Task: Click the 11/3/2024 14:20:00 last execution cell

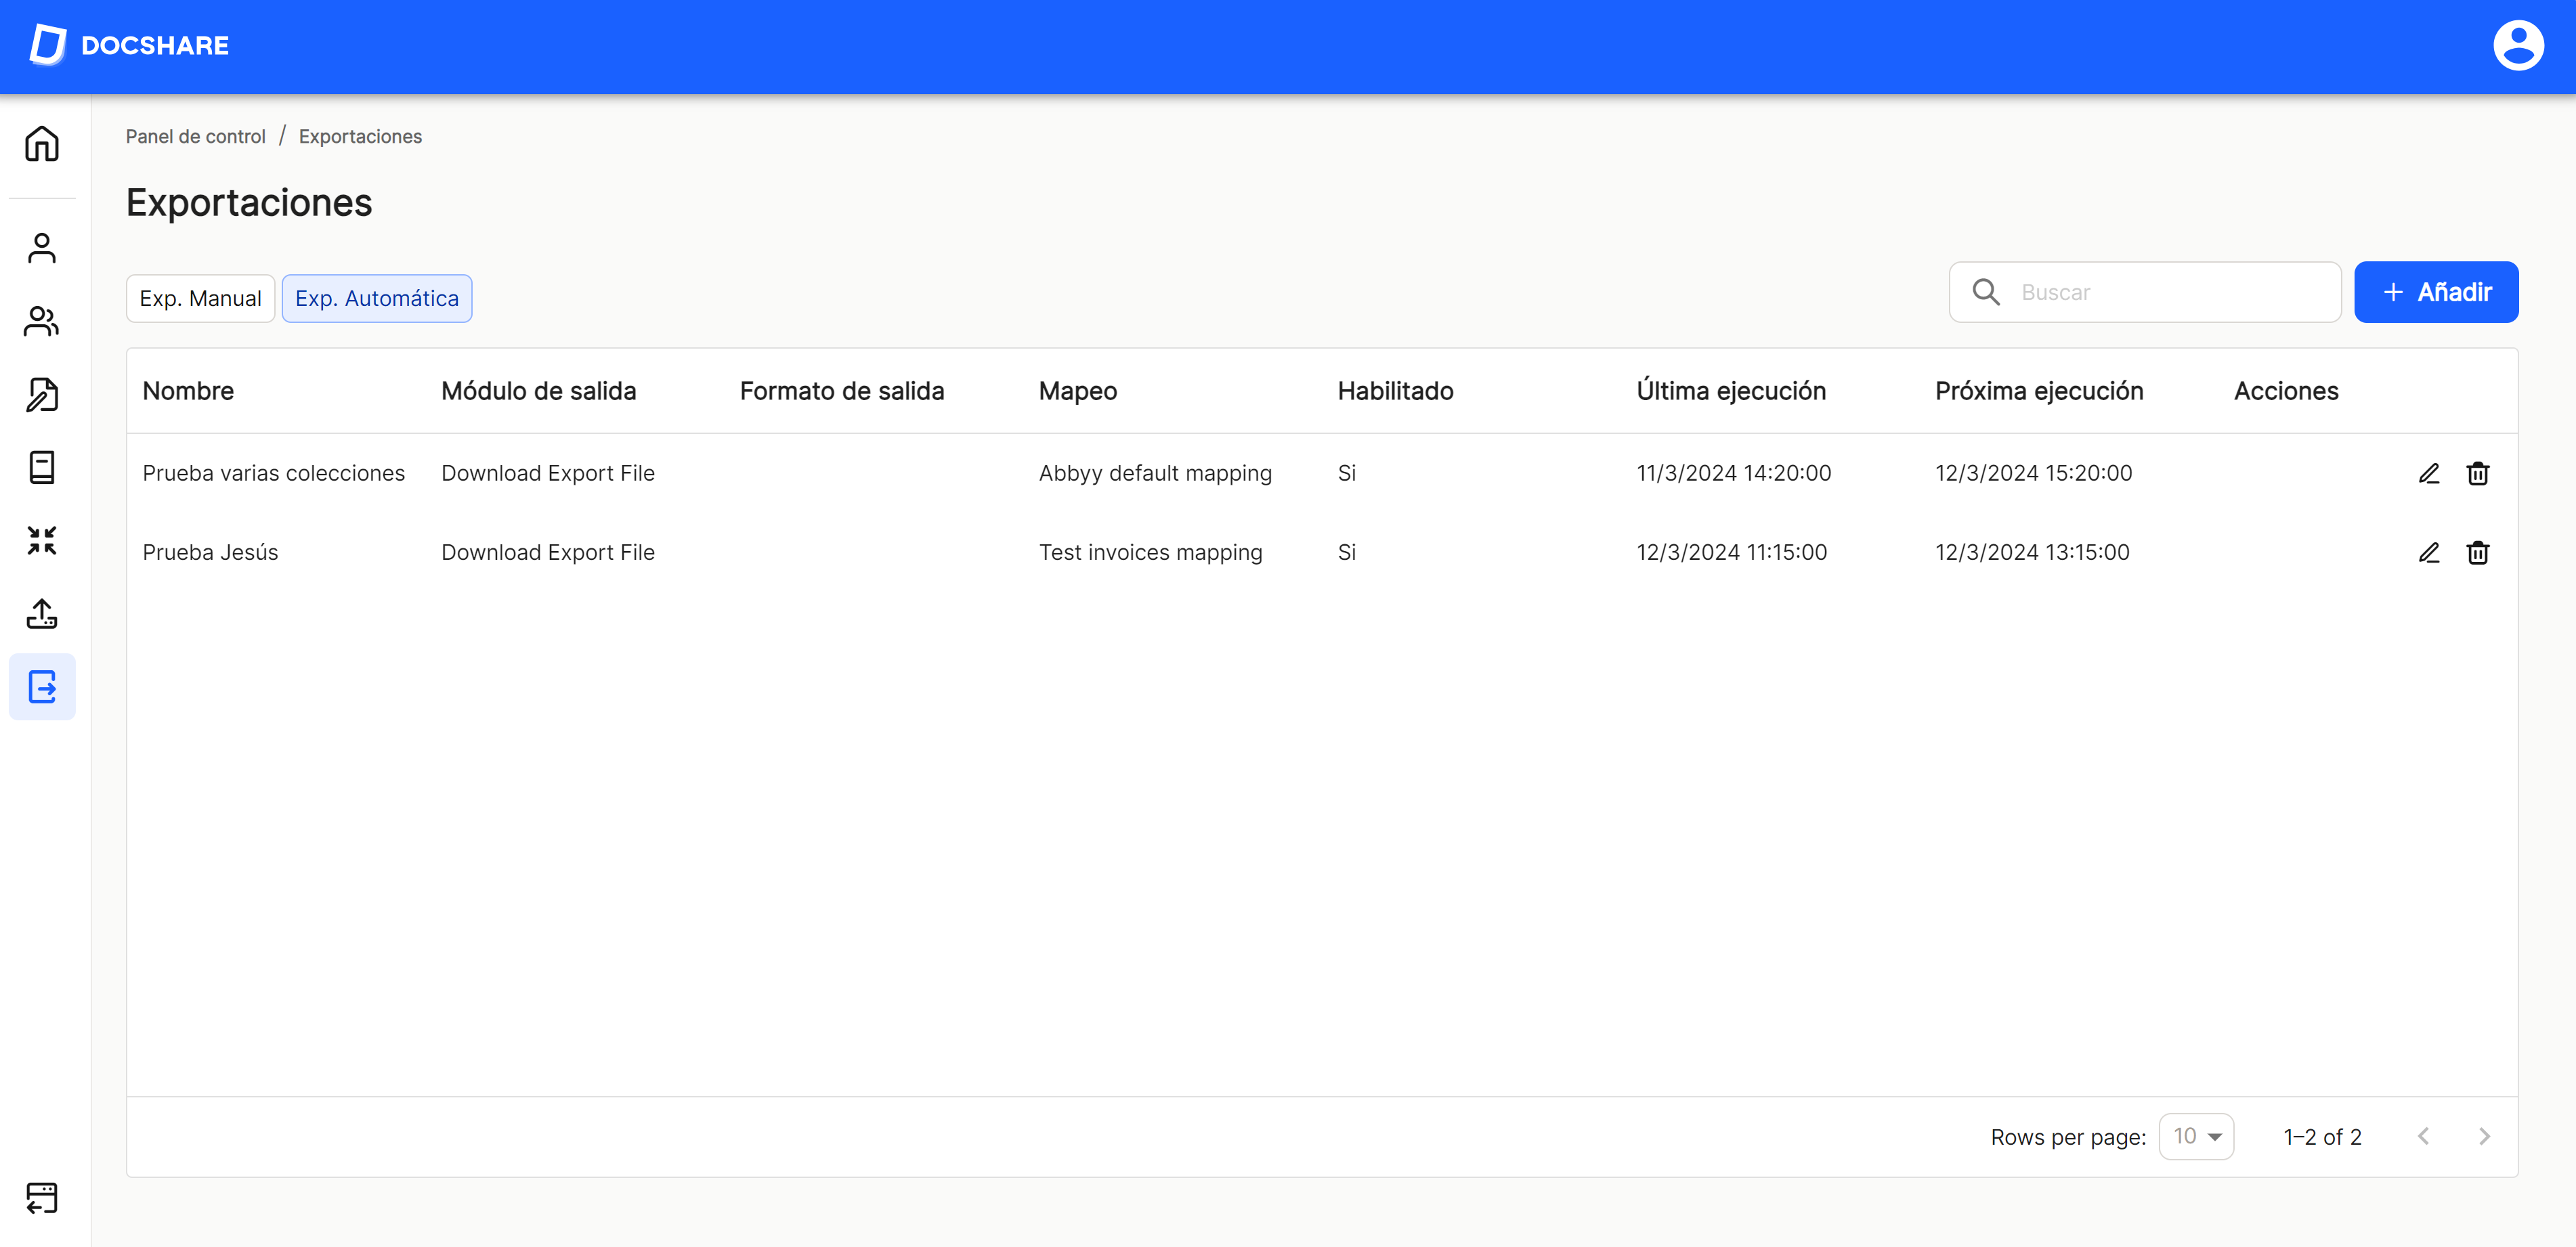Action: point(1733,473)
